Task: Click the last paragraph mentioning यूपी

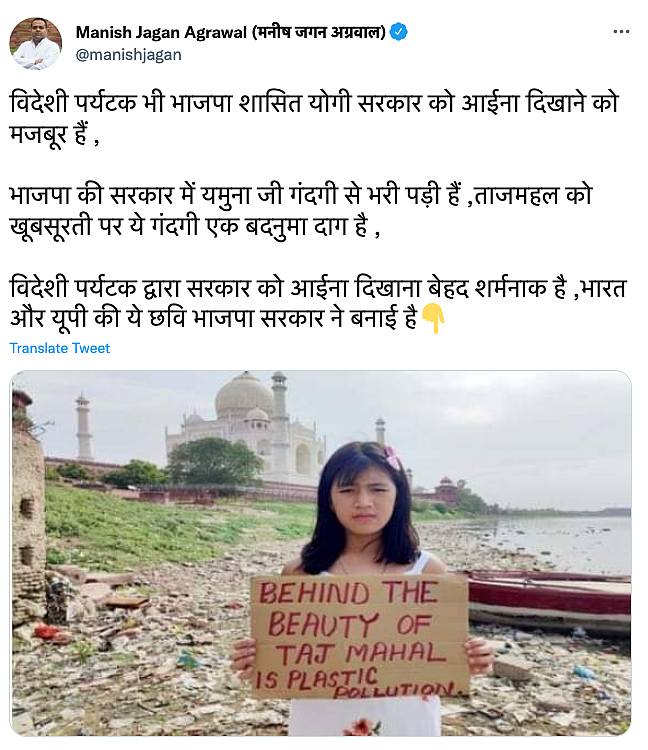Action: pyautogui.click(x=318, y=303)
